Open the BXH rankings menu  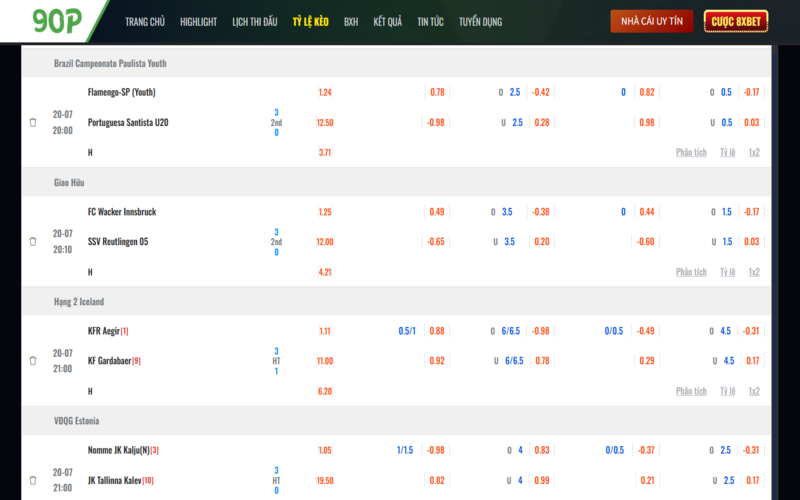(x=351, y=21)
